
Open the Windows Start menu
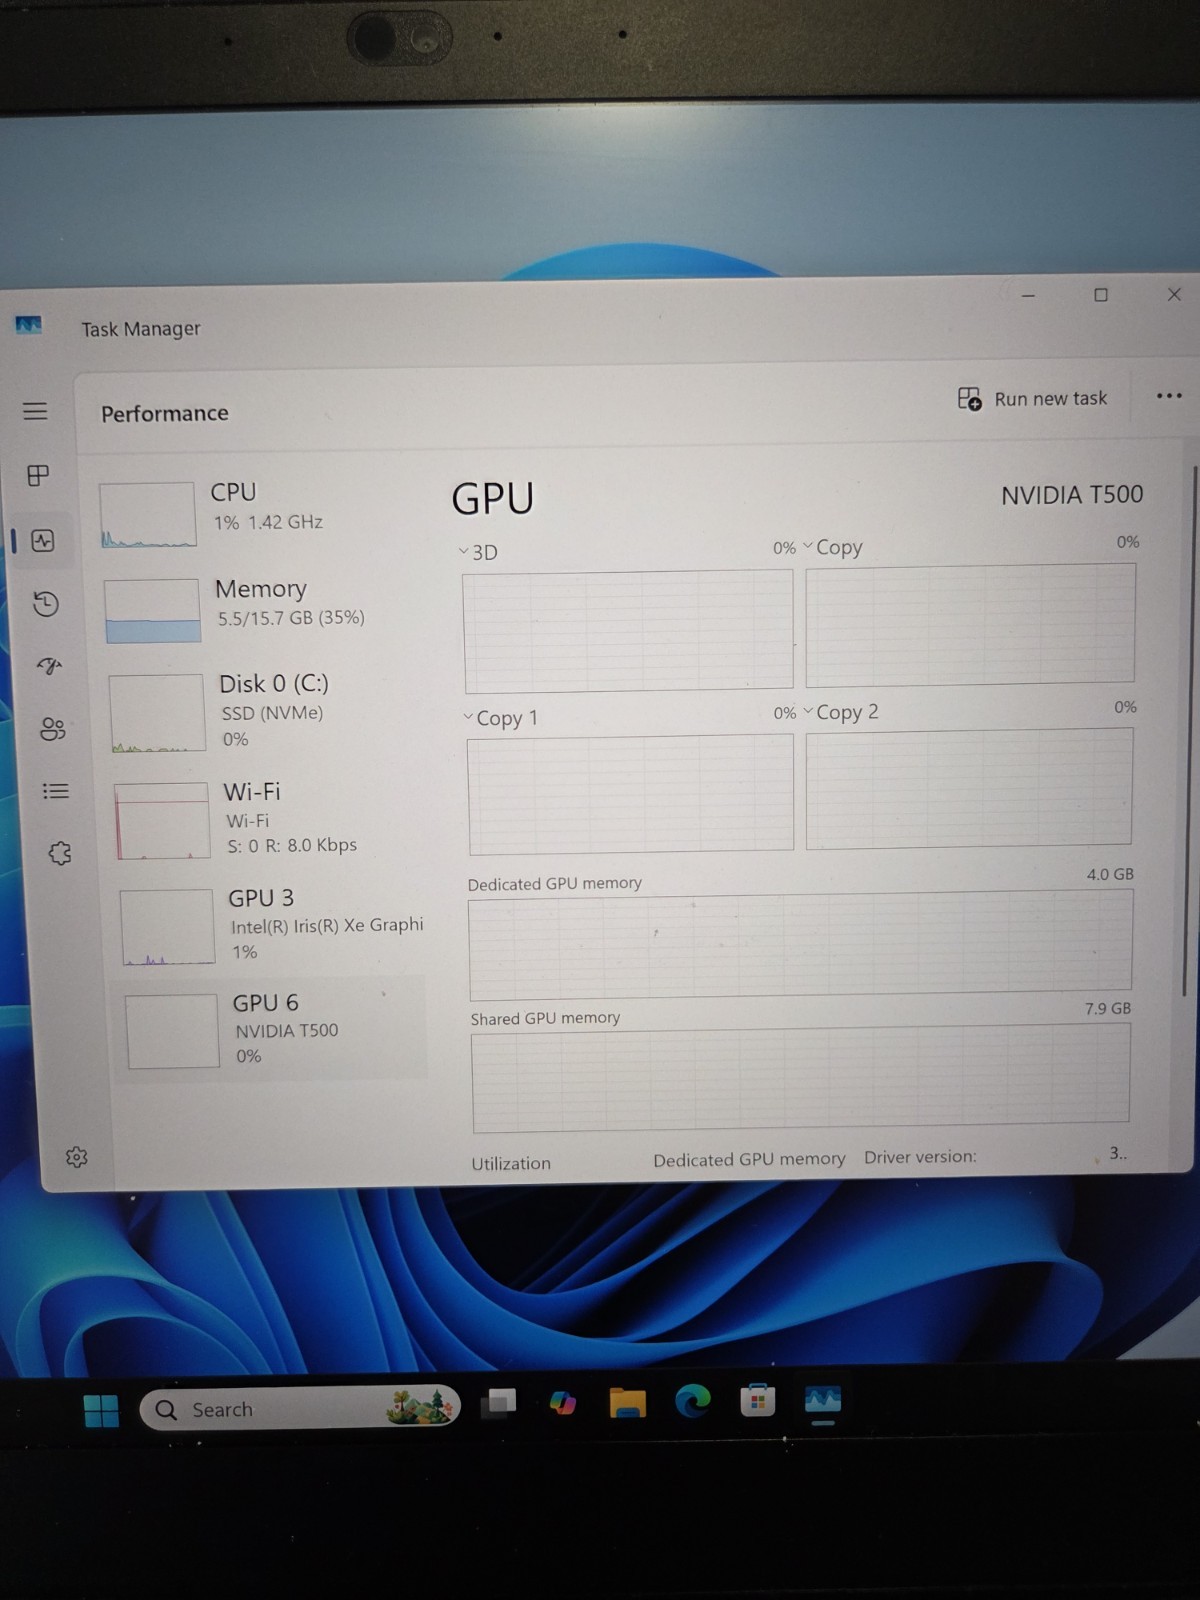pos(101,1410)
